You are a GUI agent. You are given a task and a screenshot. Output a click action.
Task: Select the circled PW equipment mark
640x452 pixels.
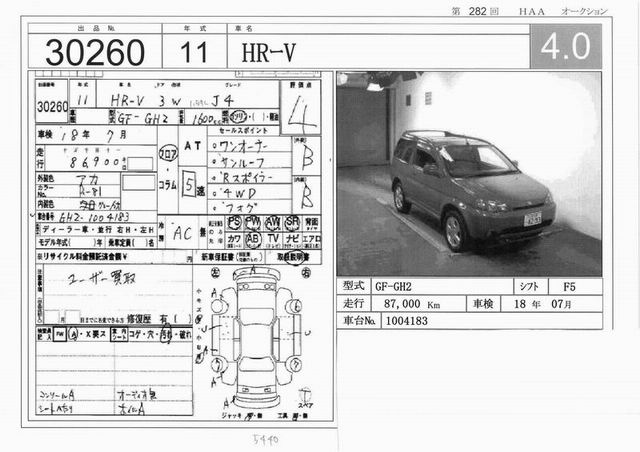pyautogui.click(x=253, y=222)
